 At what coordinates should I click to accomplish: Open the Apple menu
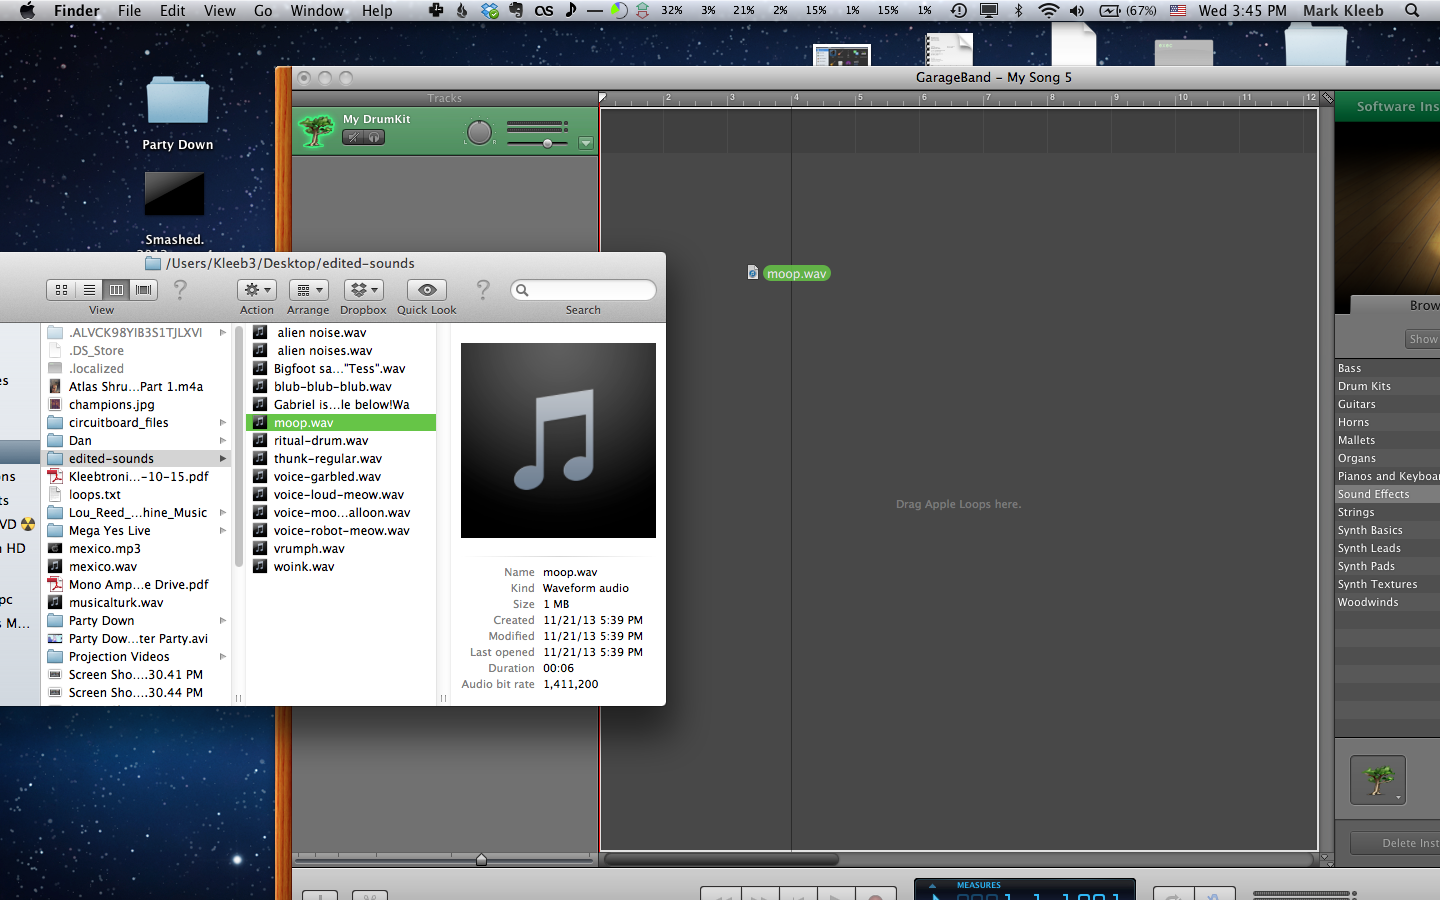[27, 10]
